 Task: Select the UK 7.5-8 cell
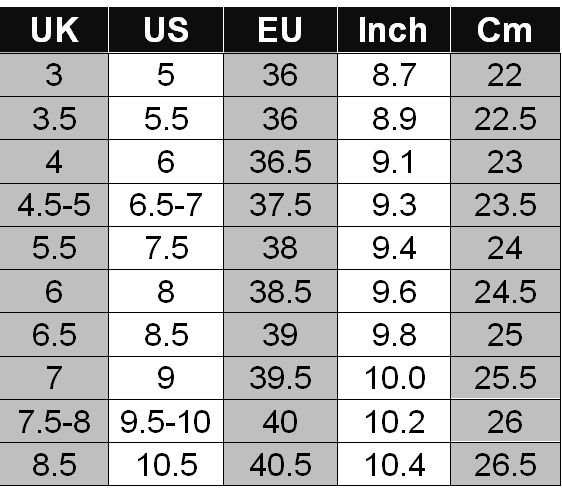pyautogui.click(x=54, y=421)
